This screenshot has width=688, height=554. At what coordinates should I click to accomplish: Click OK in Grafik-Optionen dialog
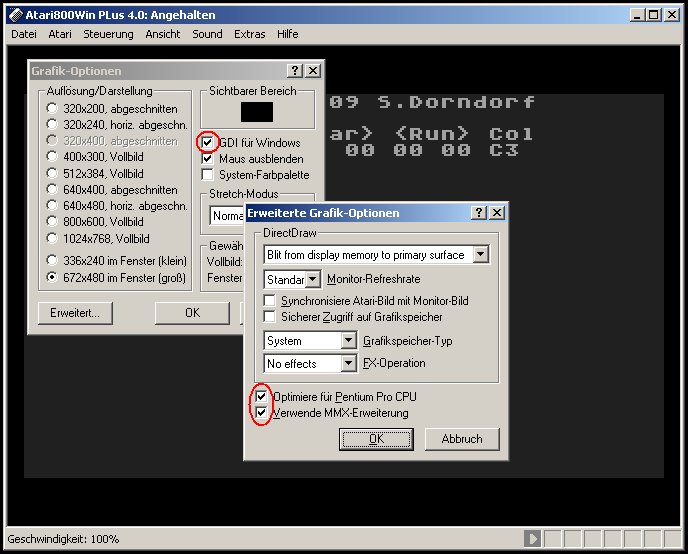tap(192, 313)
